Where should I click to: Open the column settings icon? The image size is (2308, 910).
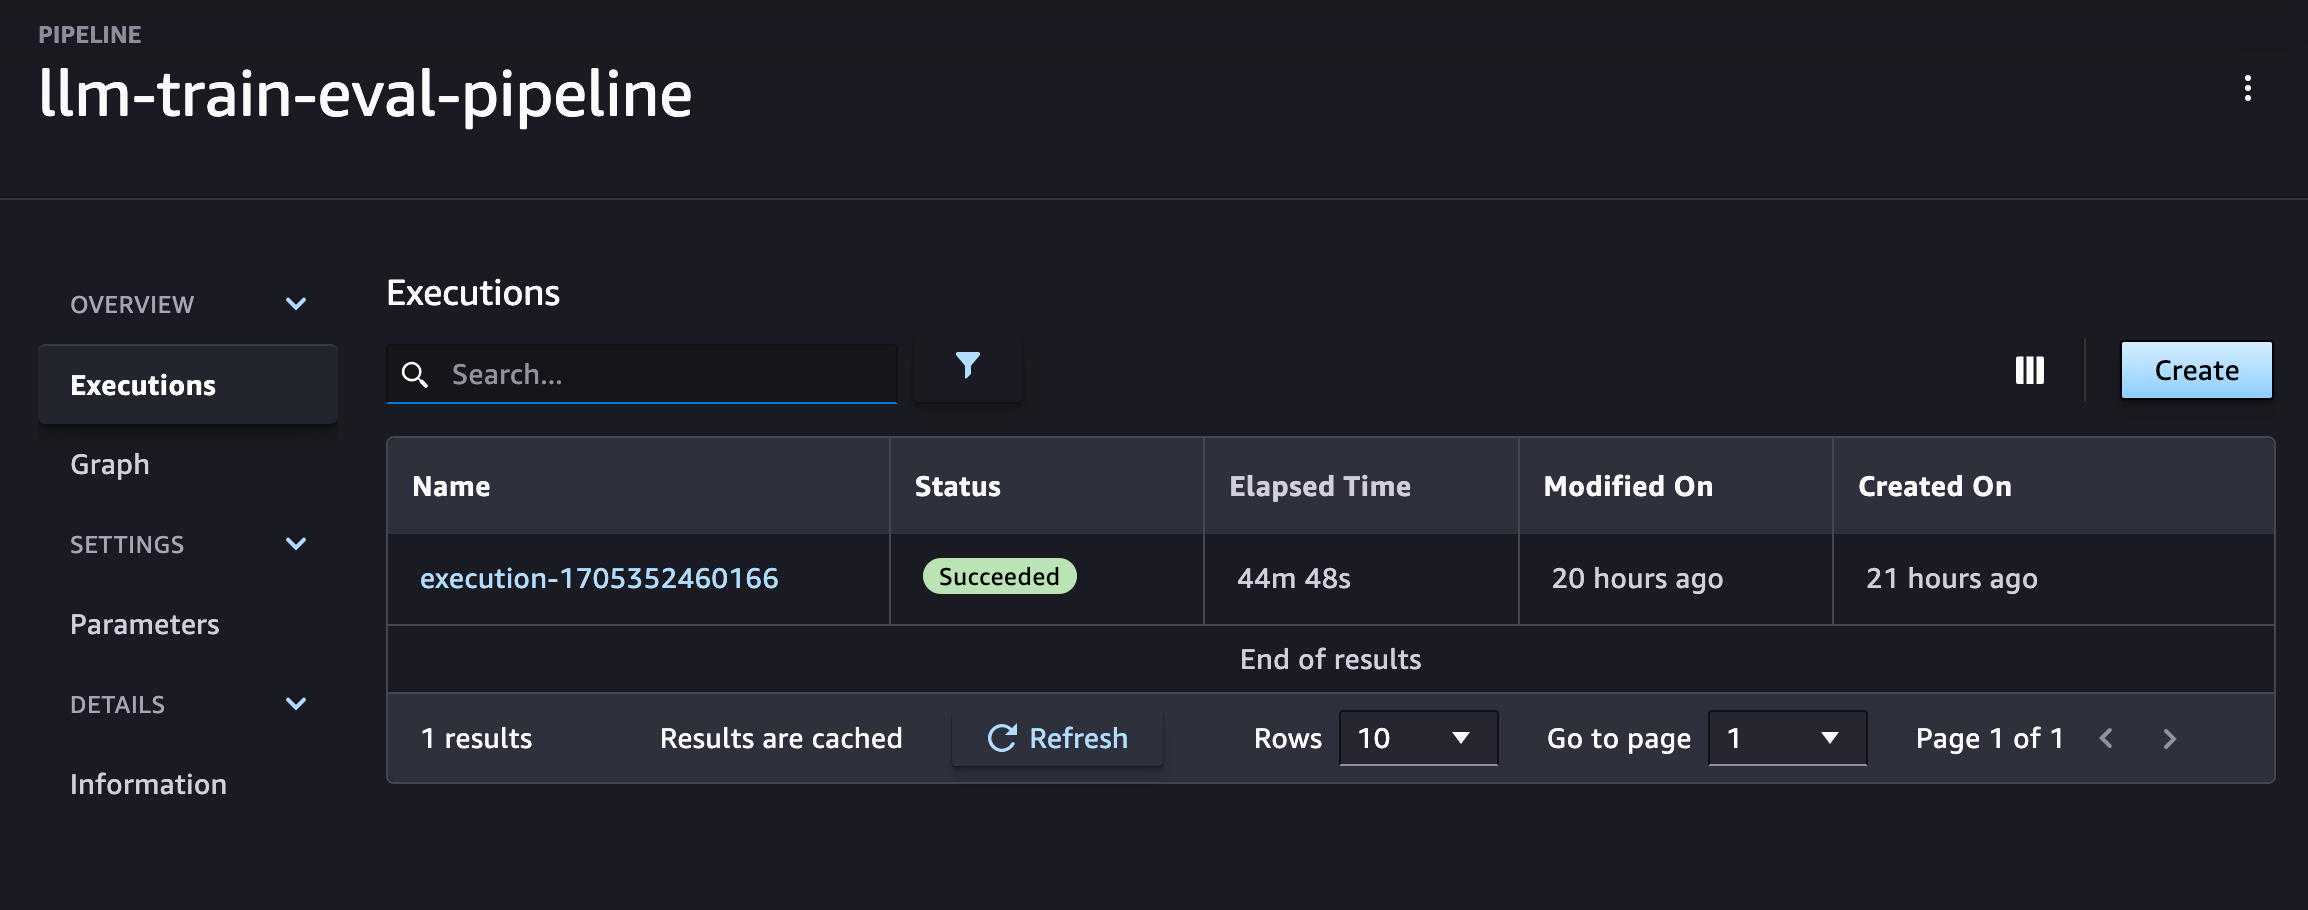pos(2029,371)
